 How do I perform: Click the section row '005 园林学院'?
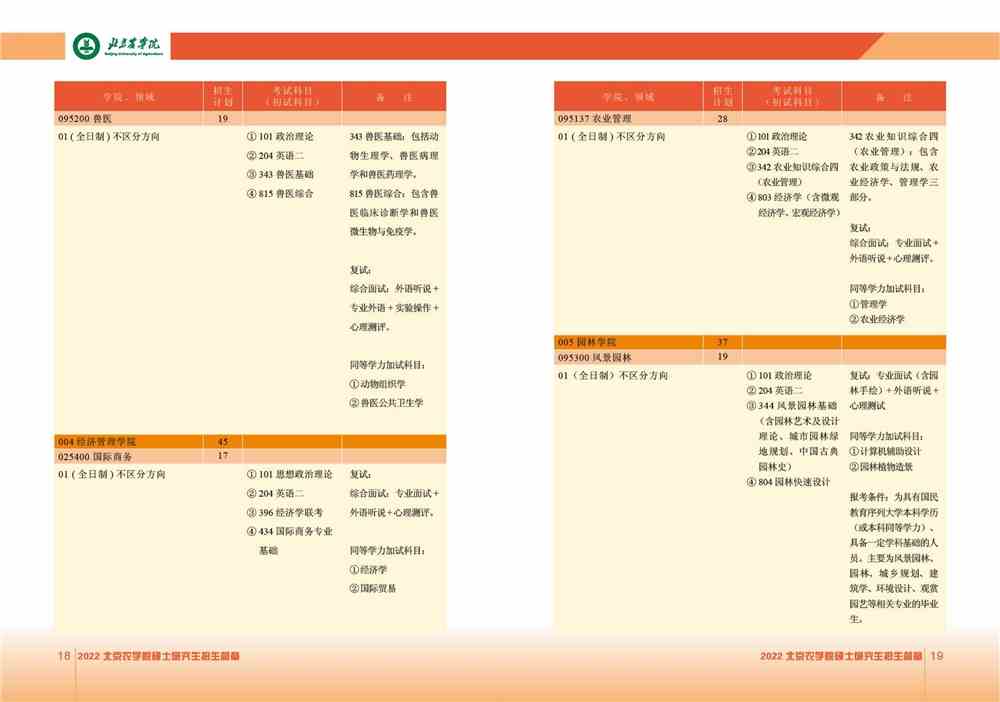pos(750,342)
